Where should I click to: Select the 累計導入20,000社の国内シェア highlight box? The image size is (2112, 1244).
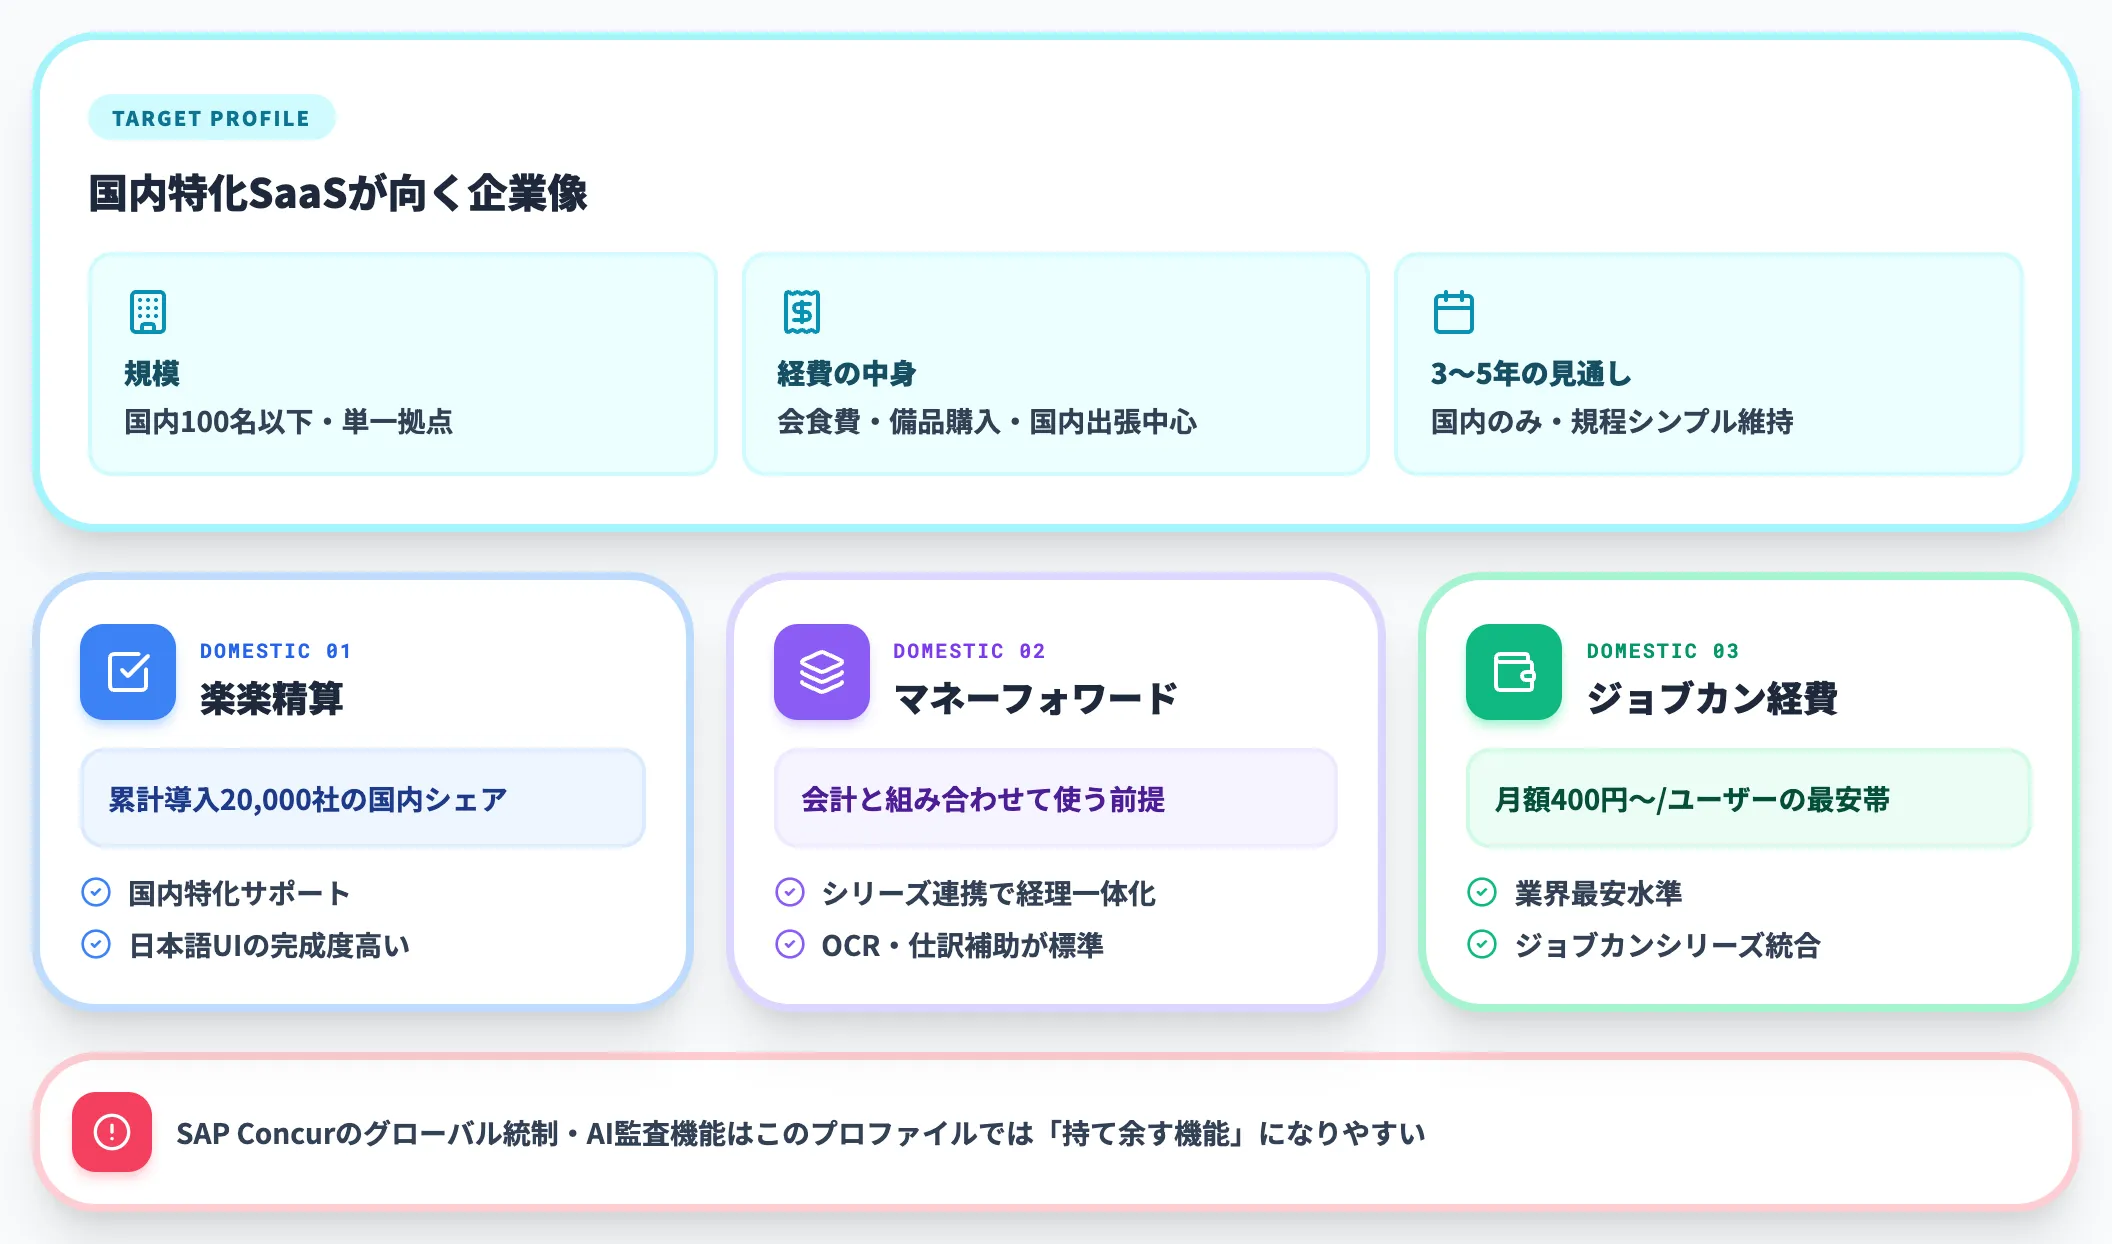point(363,798)
